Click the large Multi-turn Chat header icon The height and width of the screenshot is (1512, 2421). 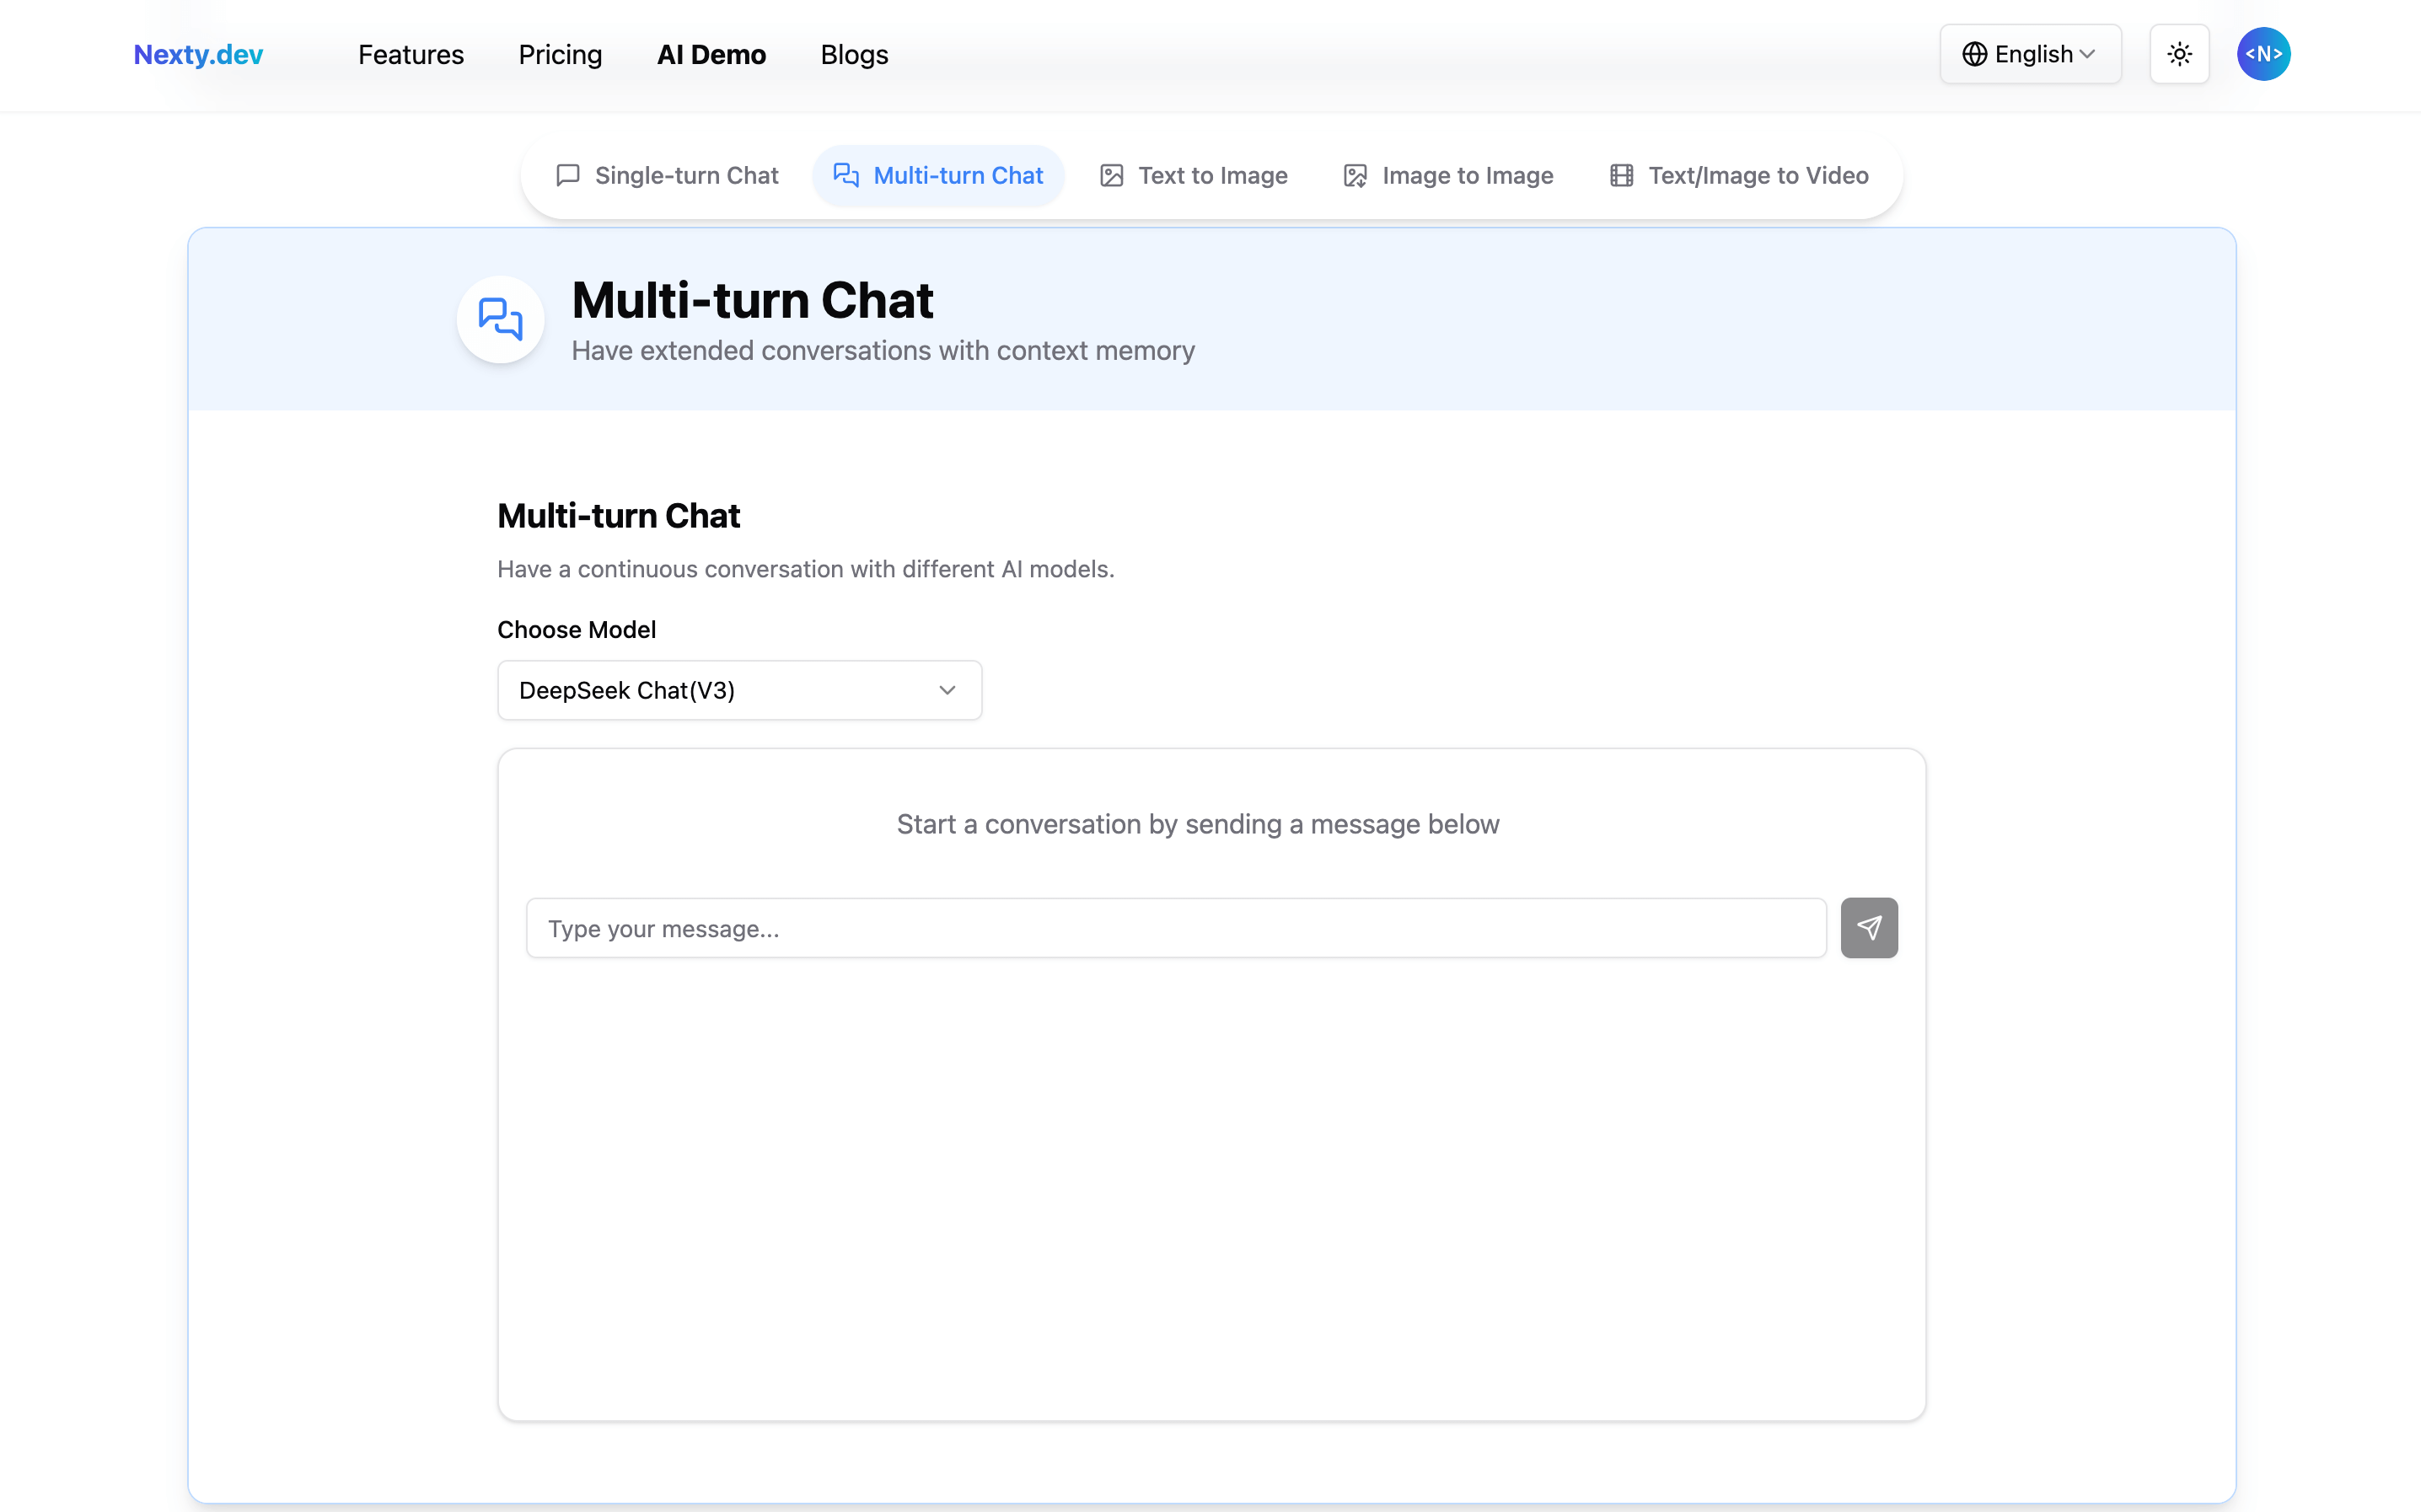pyautogui.click(x=500, y=320)
